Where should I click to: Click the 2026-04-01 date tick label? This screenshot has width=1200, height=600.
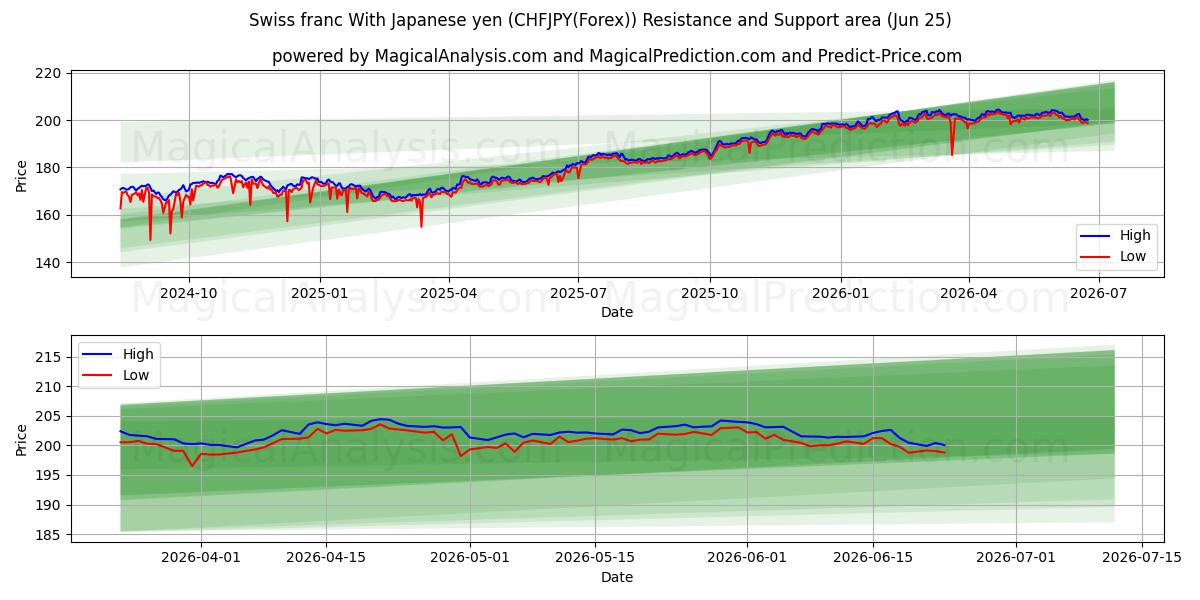pos(202,558)
